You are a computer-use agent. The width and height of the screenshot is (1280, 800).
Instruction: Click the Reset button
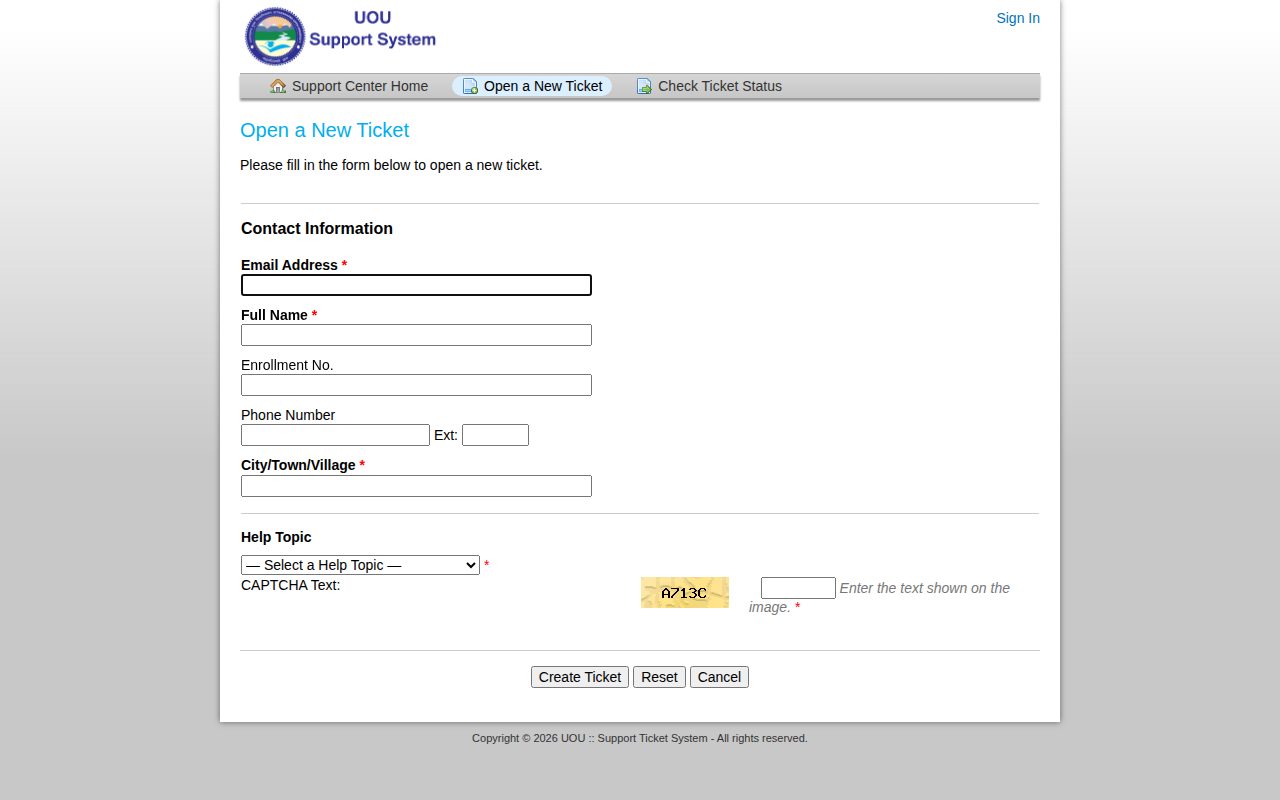click(659, 677)
